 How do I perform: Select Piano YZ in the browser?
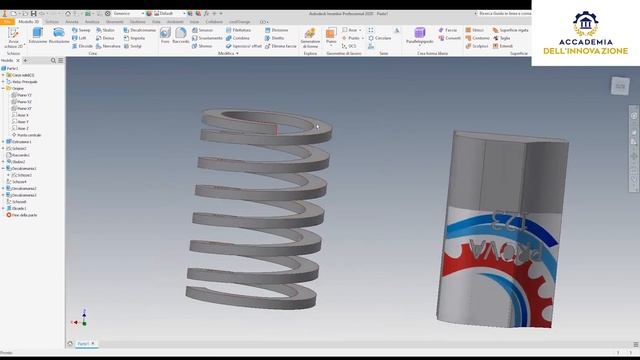[x=22, y=95]
